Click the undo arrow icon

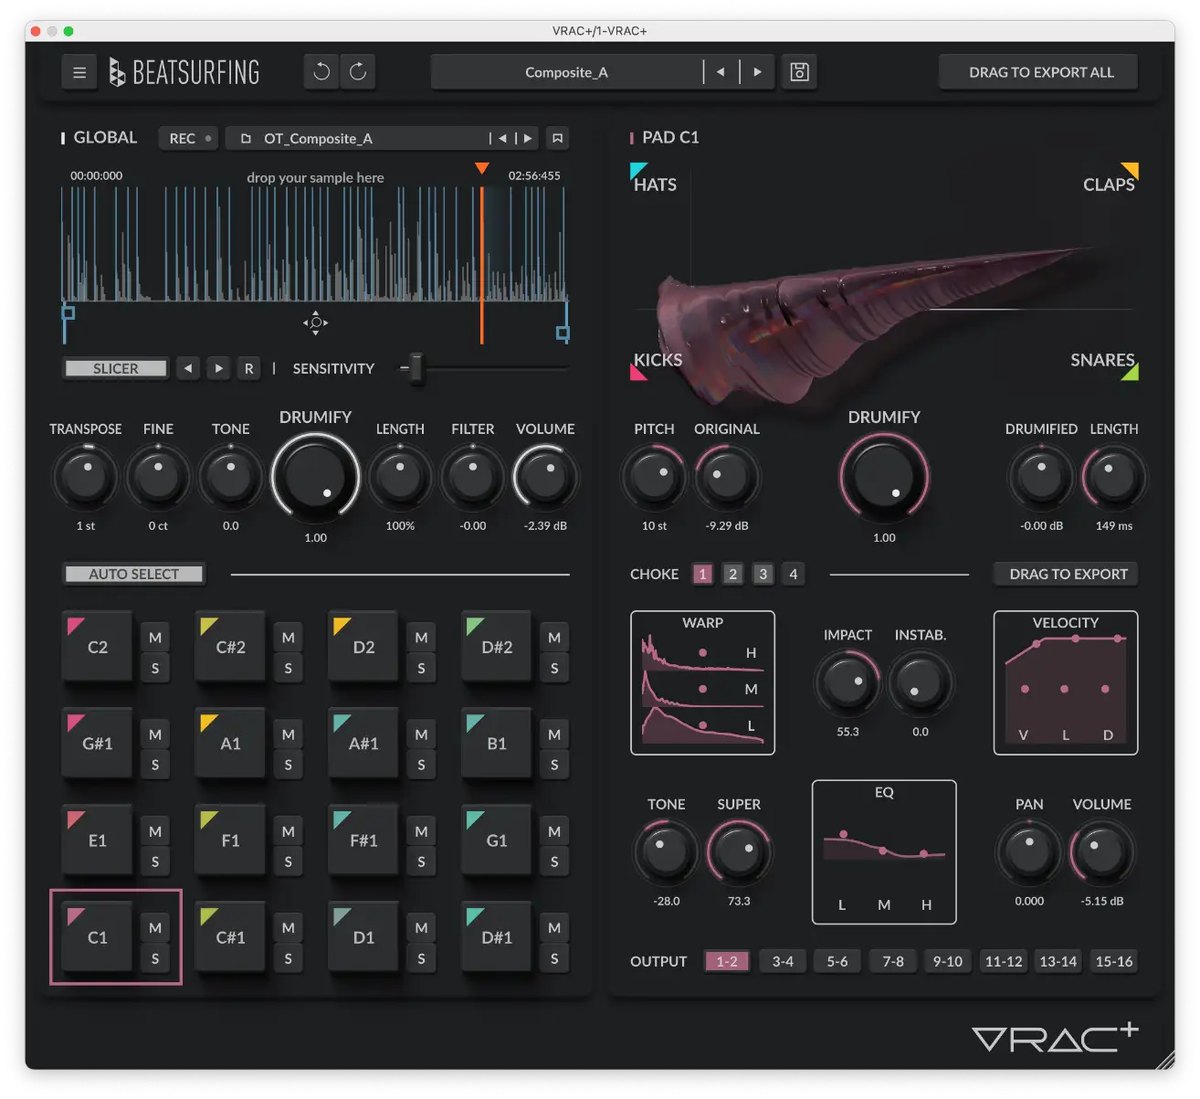(x=322, y=71)
